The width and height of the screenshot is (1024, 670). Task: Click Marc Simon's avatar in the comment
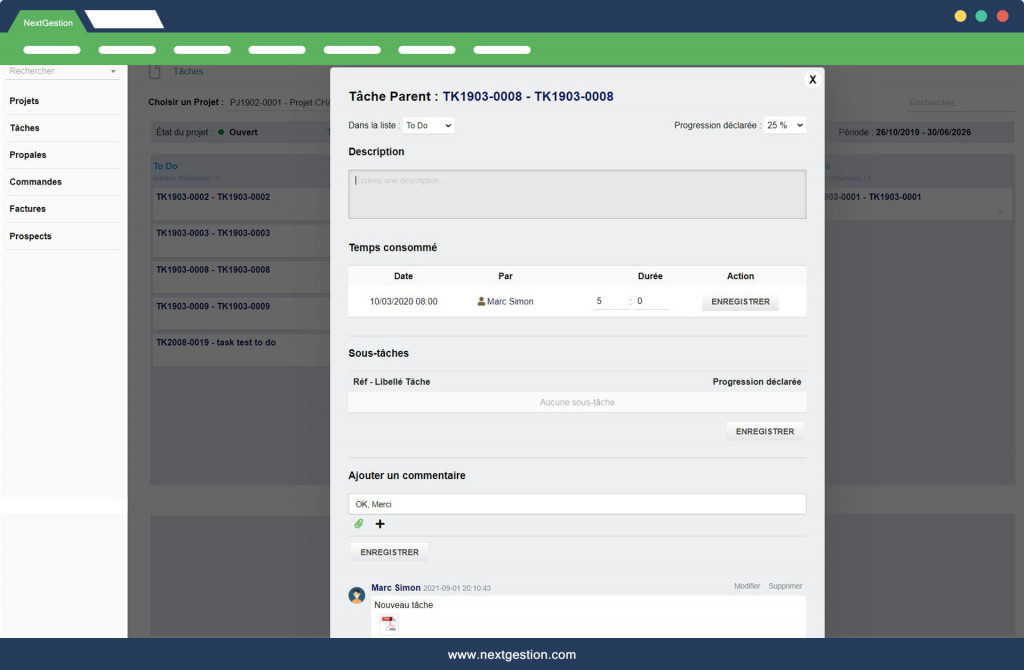(x=357, y=595)
